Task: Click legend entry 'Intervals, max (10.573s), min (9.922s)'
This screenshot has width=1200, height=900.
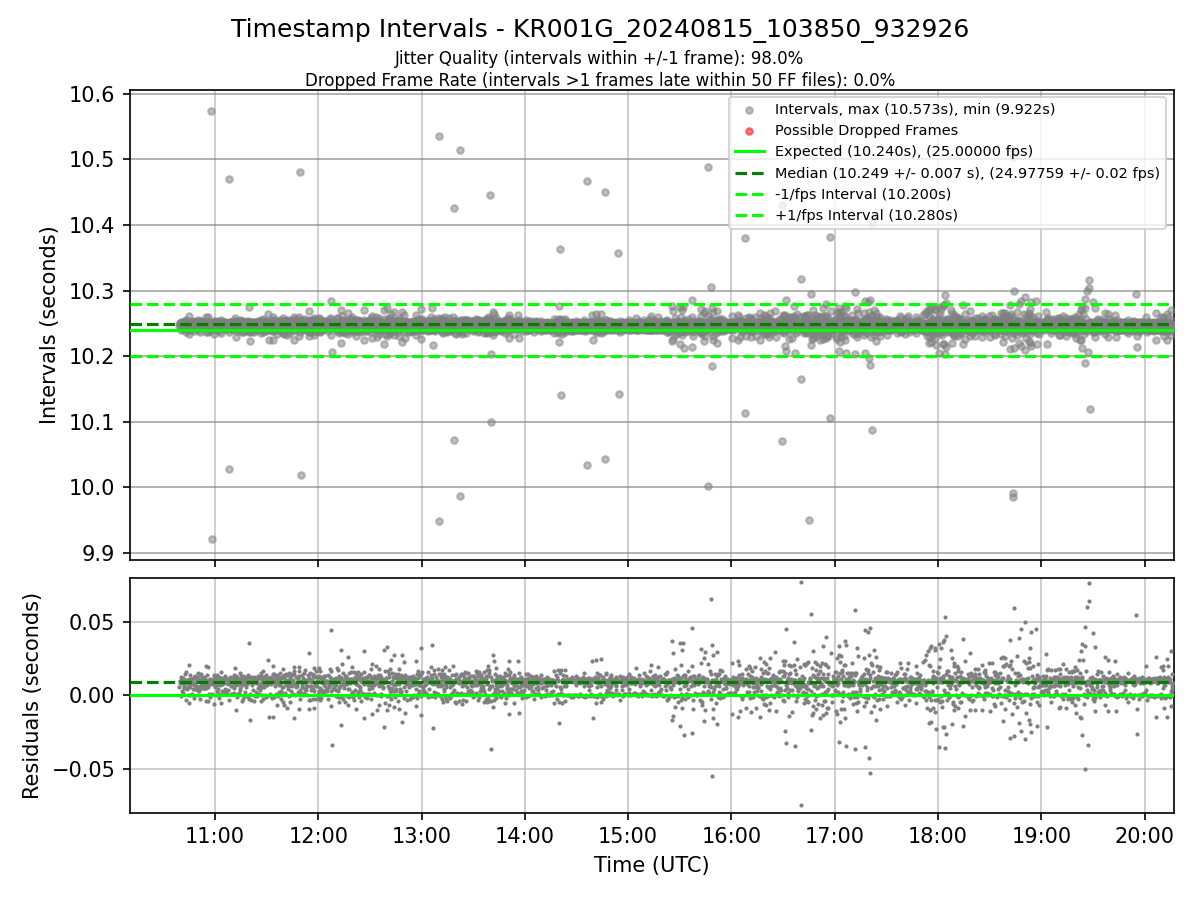Action: click(x=915, y=108)
